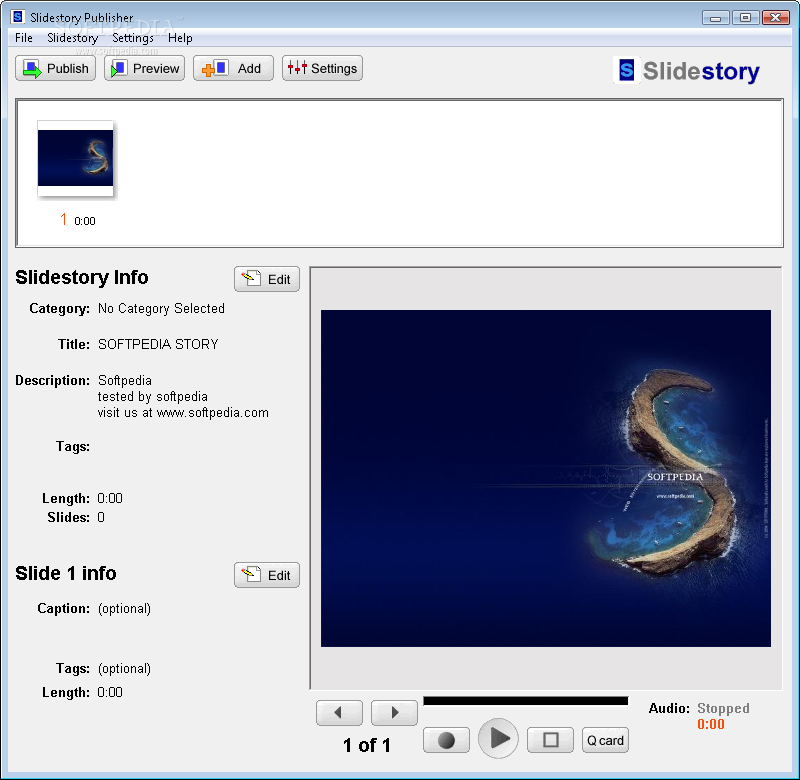The width and height of the screenshot is (800, 780).
Task: Open the File menu
Action: (x=23, y=38)
